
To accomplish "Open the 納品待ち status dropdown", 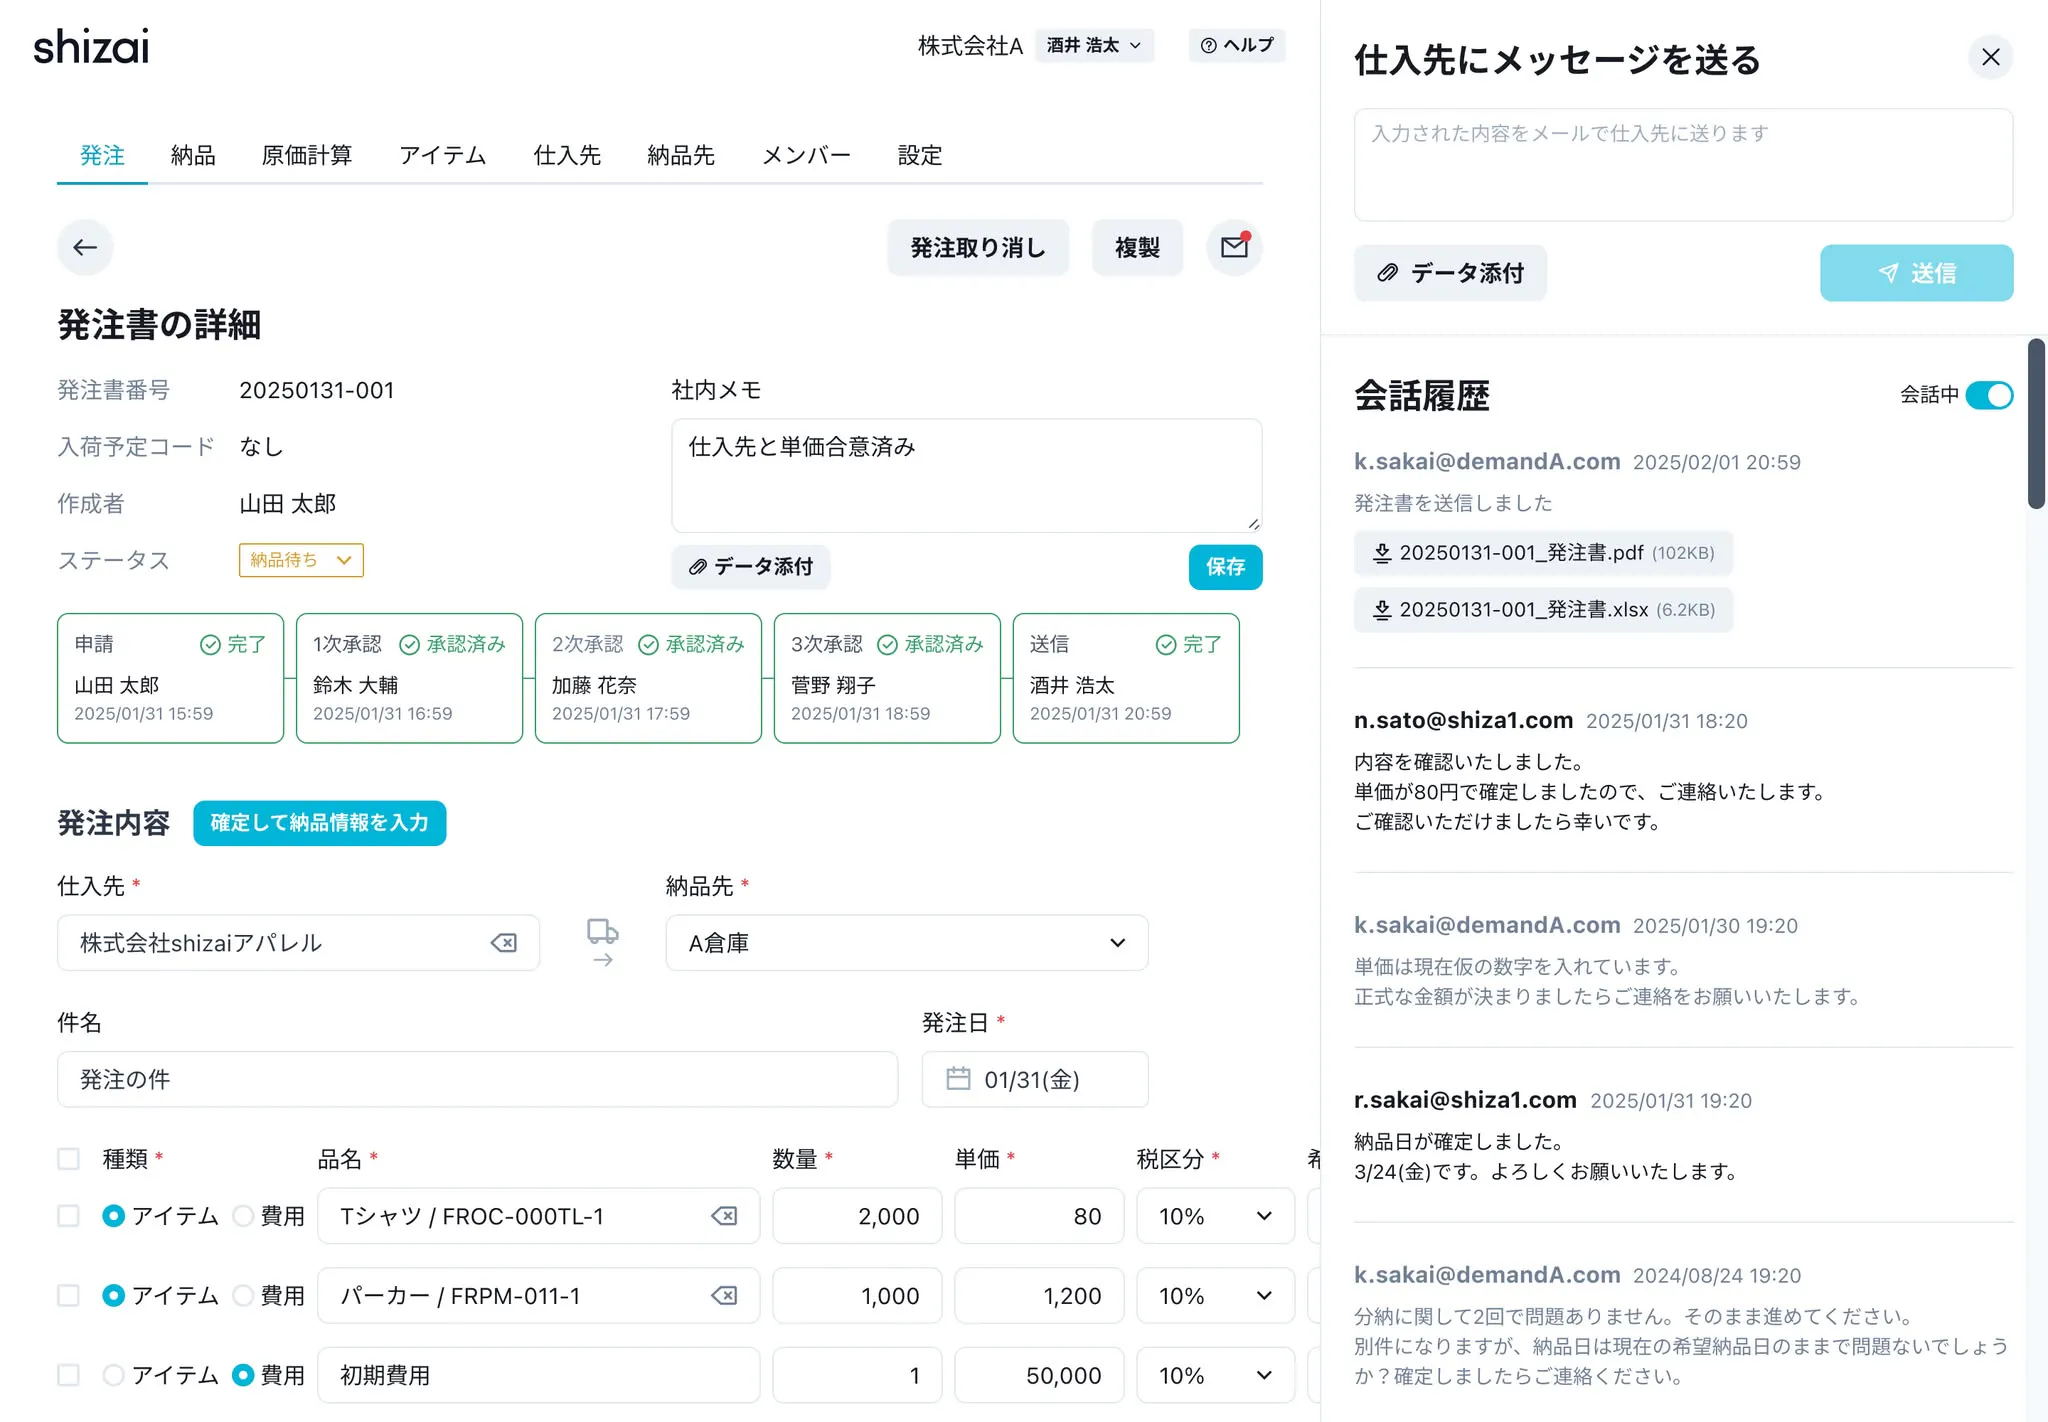I will (x=301, y=560).
